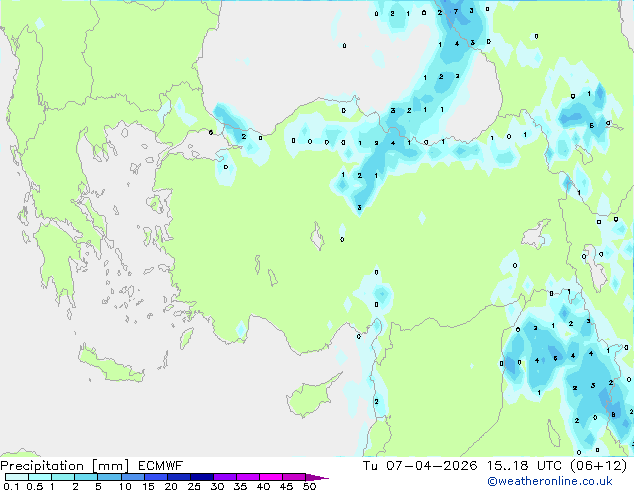Select the 2–5 mm legend swatch
The image size is (634, 490).
coord(86,477)
